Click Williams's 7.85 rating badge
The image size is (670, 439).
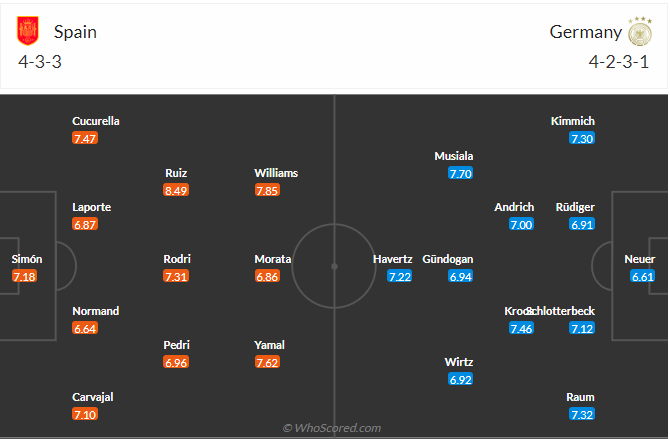(267, 190)
